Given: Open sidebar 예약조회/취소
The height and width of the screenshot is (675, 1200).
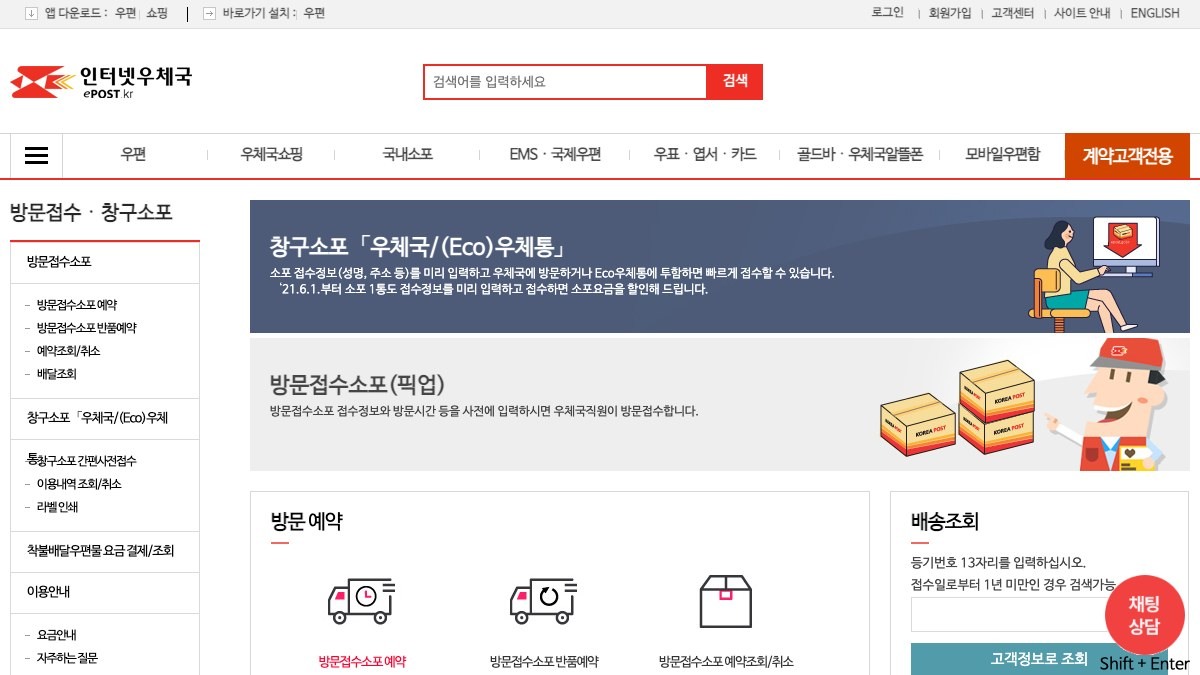Looking at the screenshot, I should coord(68,351).
